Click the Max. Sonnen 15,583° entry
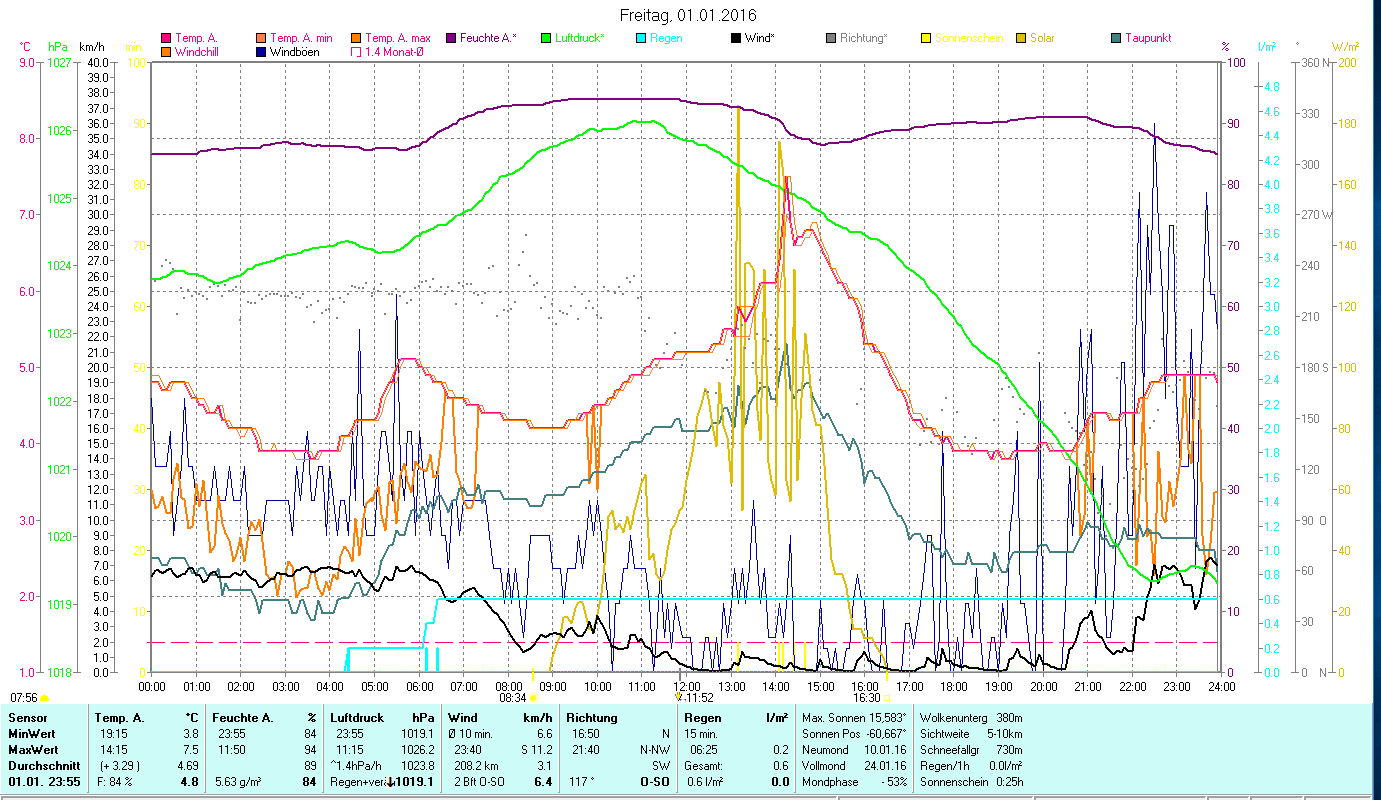This screenshot has width=1381, height=800. pos(853,718)
